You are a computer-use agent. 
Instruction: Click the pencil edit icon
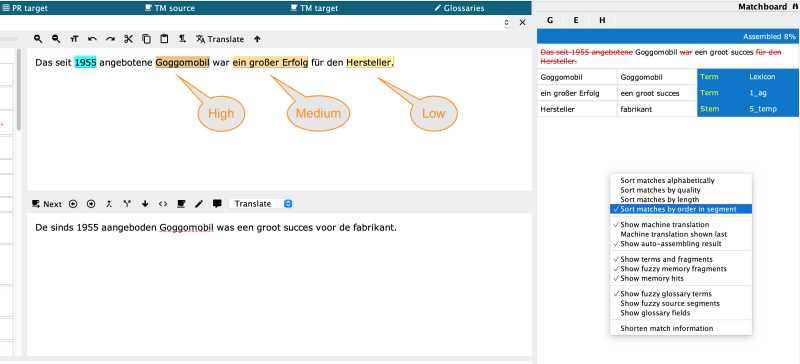(x=199, y=204)
